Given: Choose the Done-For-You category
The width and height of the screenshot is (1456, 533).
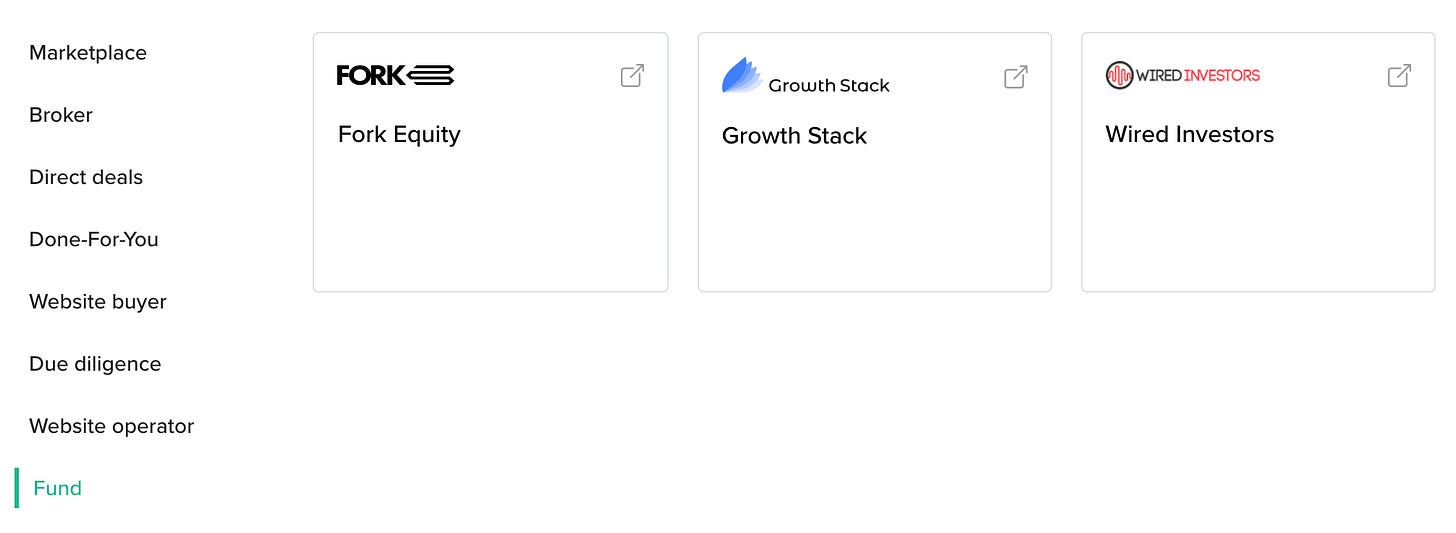Looking at the screenshot, I should tap(94, 239).
